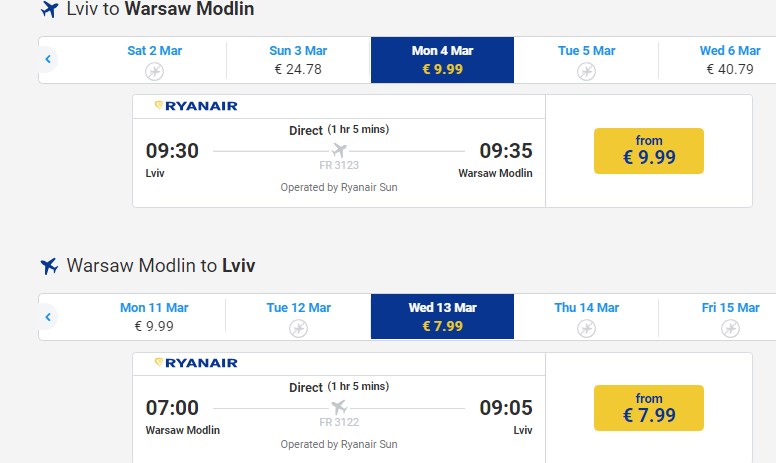
Task: Choose the Wed 6 Mar €40.79 date tab
Action: (729, 60)
